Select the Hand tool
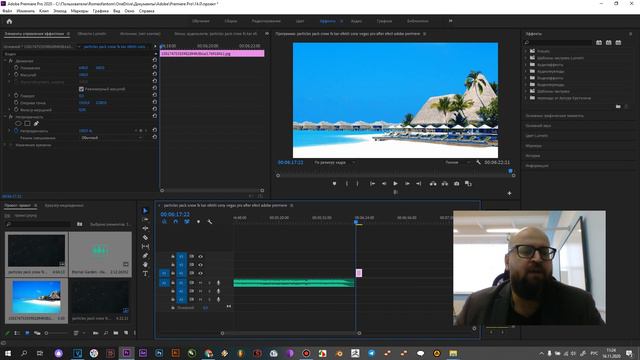Viewport: 640px width, 360px height. [x=145, y=264]
